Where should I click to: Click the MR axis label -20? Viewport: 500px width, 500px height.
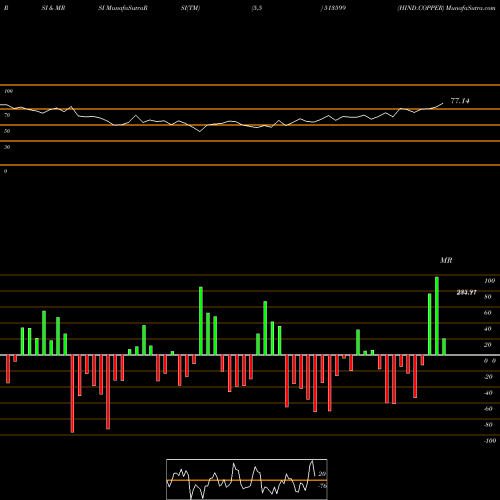(488, 377)
